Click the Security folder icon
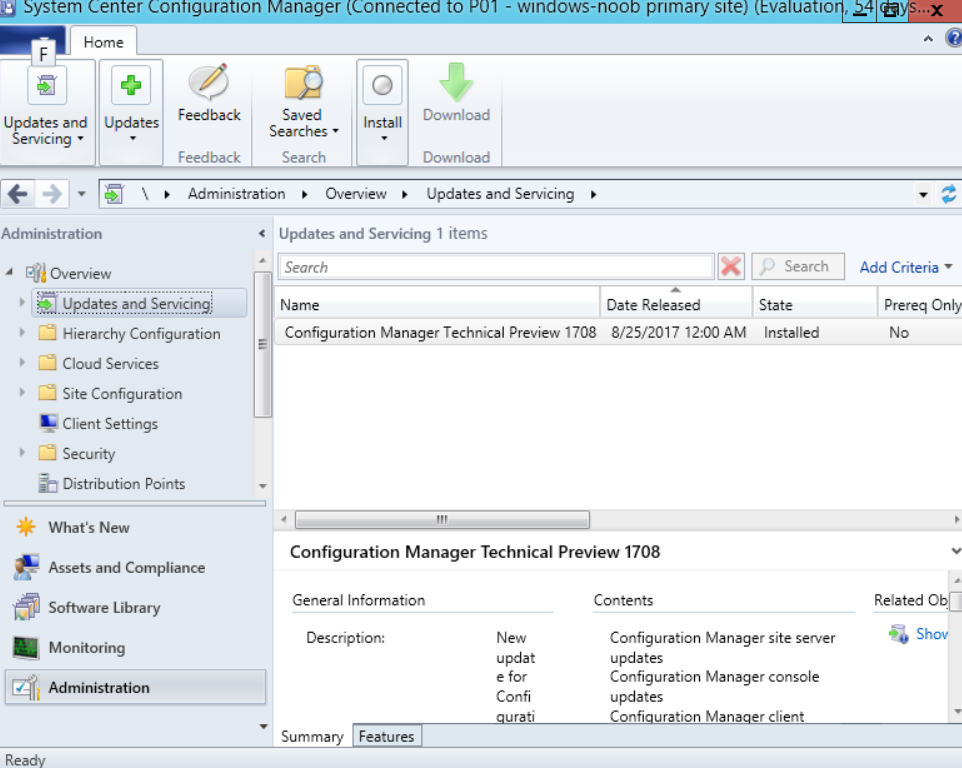This screenshot has width=962, height=768. click(47, 453)
